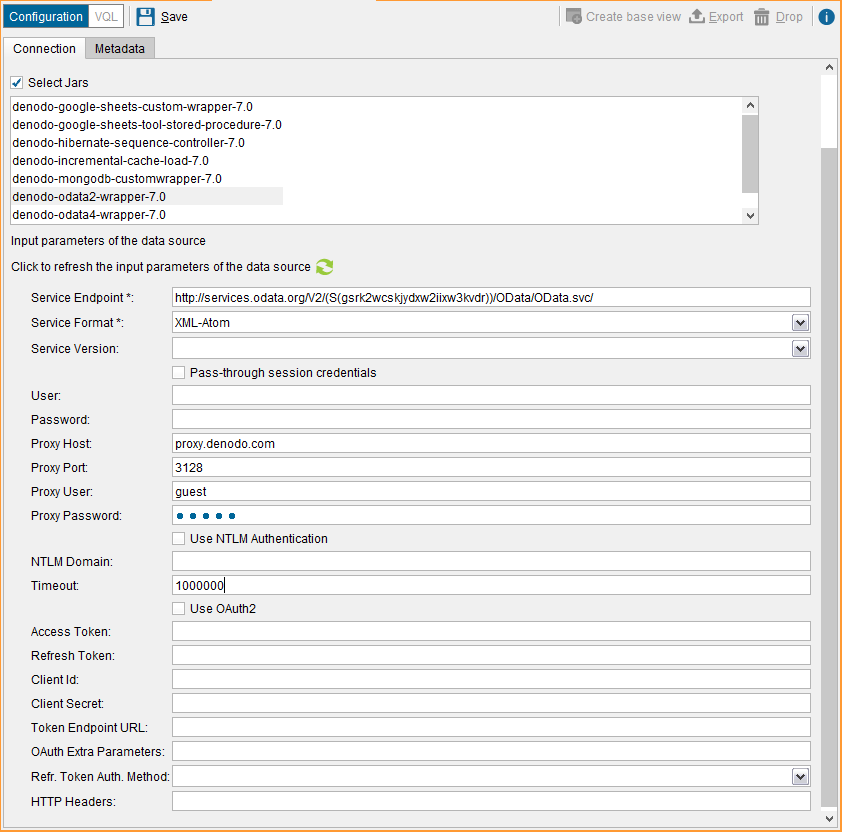Image resolution: width=842 pixels, height=832 pixels.
Task: Click the Token Endpoint URL field
Action: [491, 728]
